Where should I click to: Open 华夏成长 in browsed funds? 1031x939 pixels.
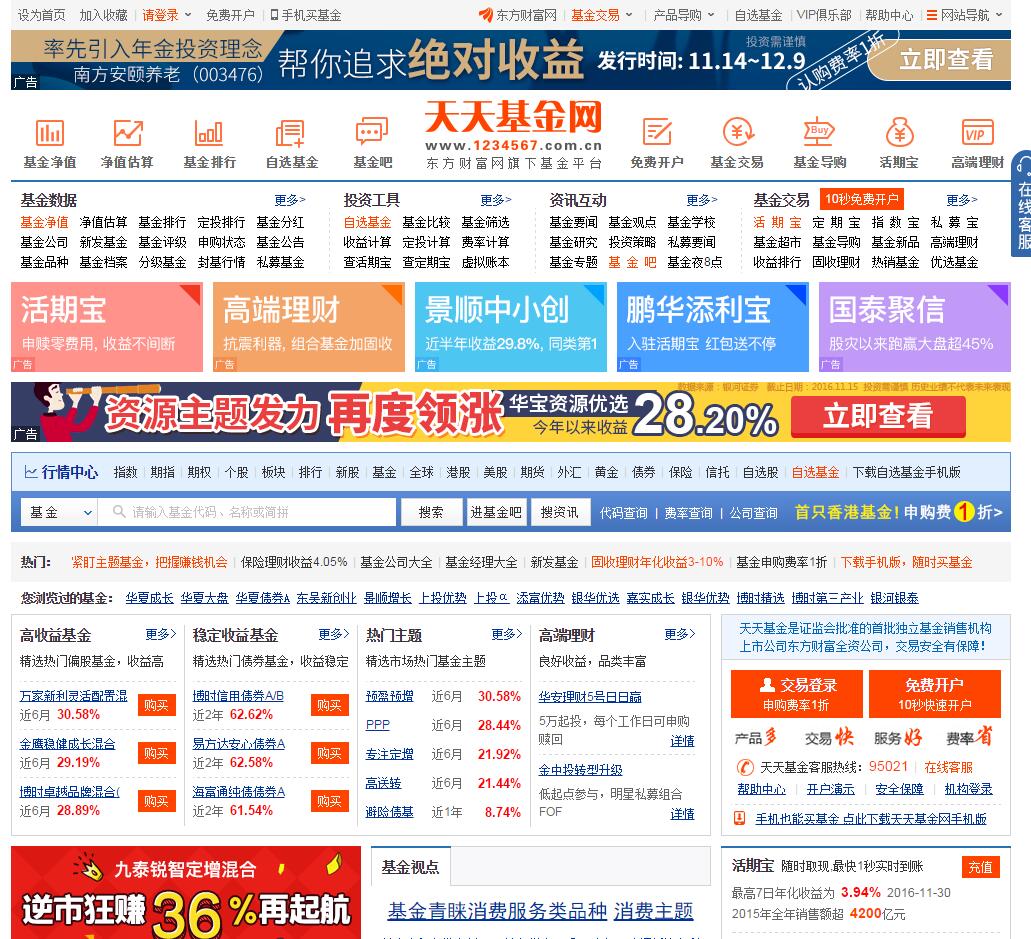tap(149, 598)
